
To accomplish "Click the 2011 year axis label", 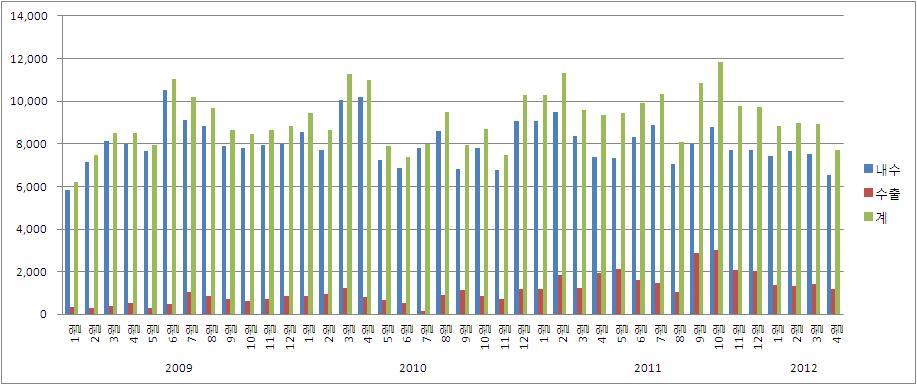I will click(x=647, y=369).
